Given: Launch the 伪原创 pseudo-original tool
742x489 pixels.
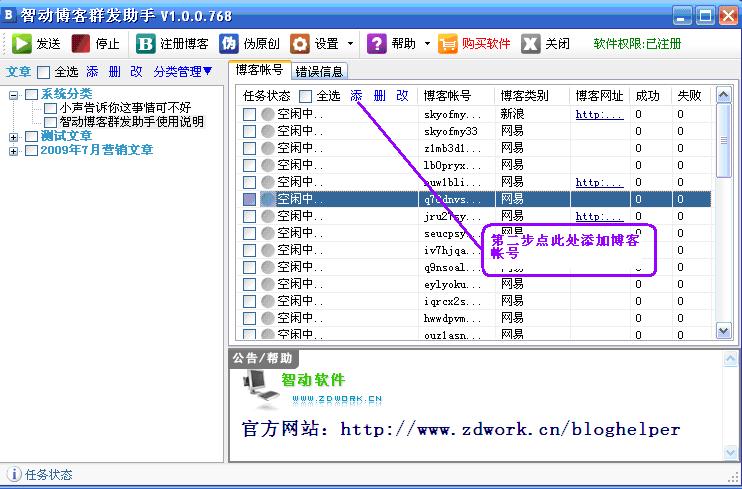Looking at the screenshot, I should [229, 44].
